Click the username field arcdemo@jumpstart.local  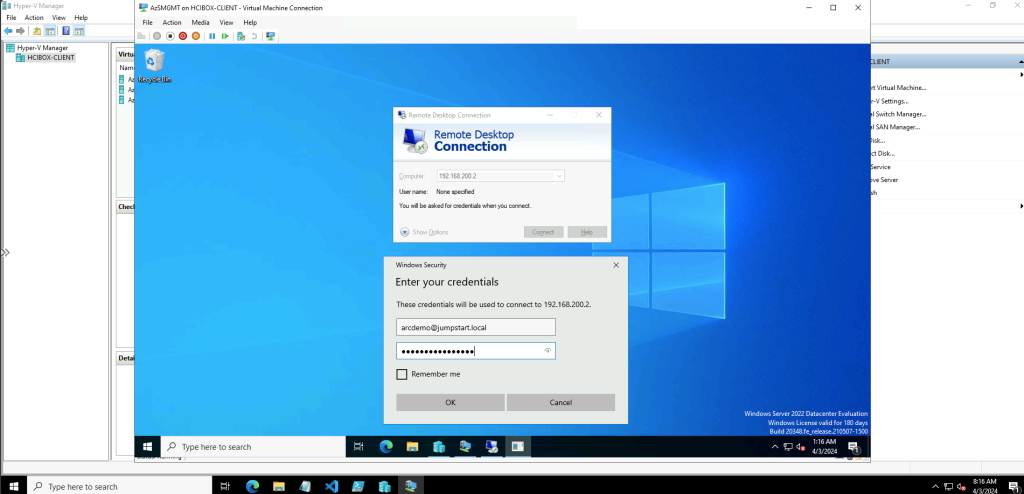pos(476,327)
